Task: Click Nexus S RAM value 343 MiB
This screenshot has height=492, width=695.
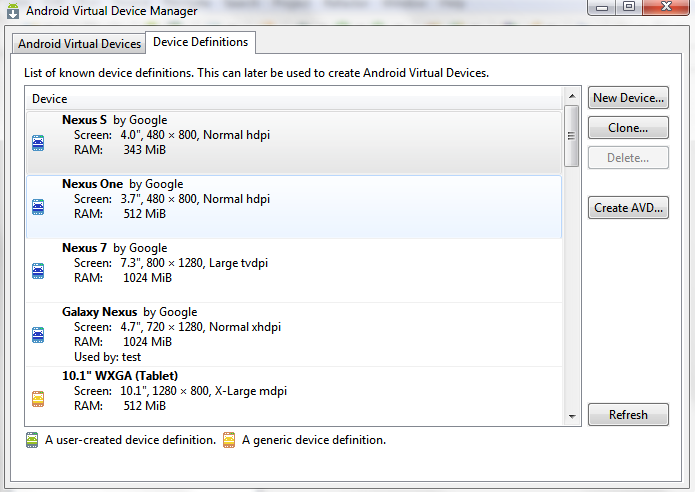Action: coord(144,150)
